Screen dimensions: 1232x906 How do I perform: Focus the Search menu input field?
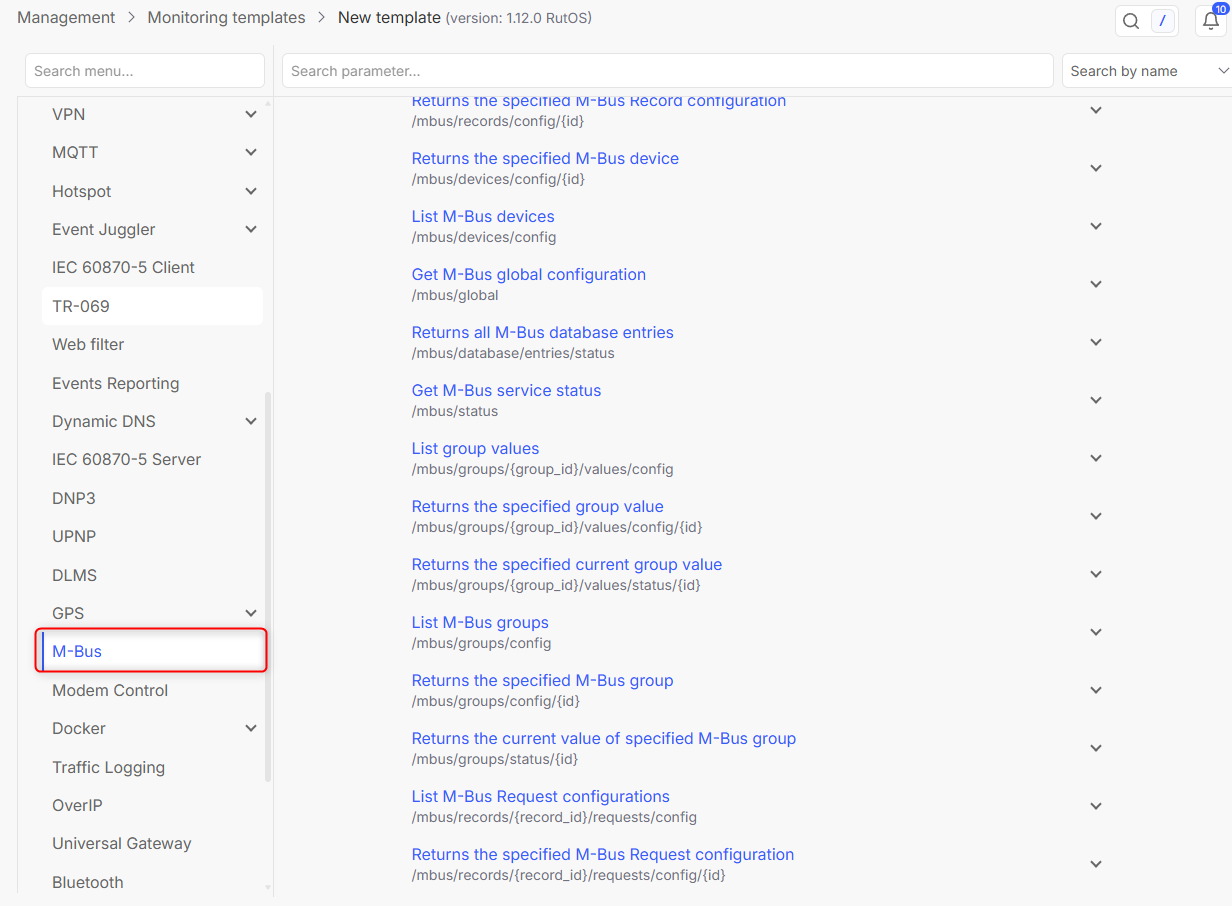144,71
